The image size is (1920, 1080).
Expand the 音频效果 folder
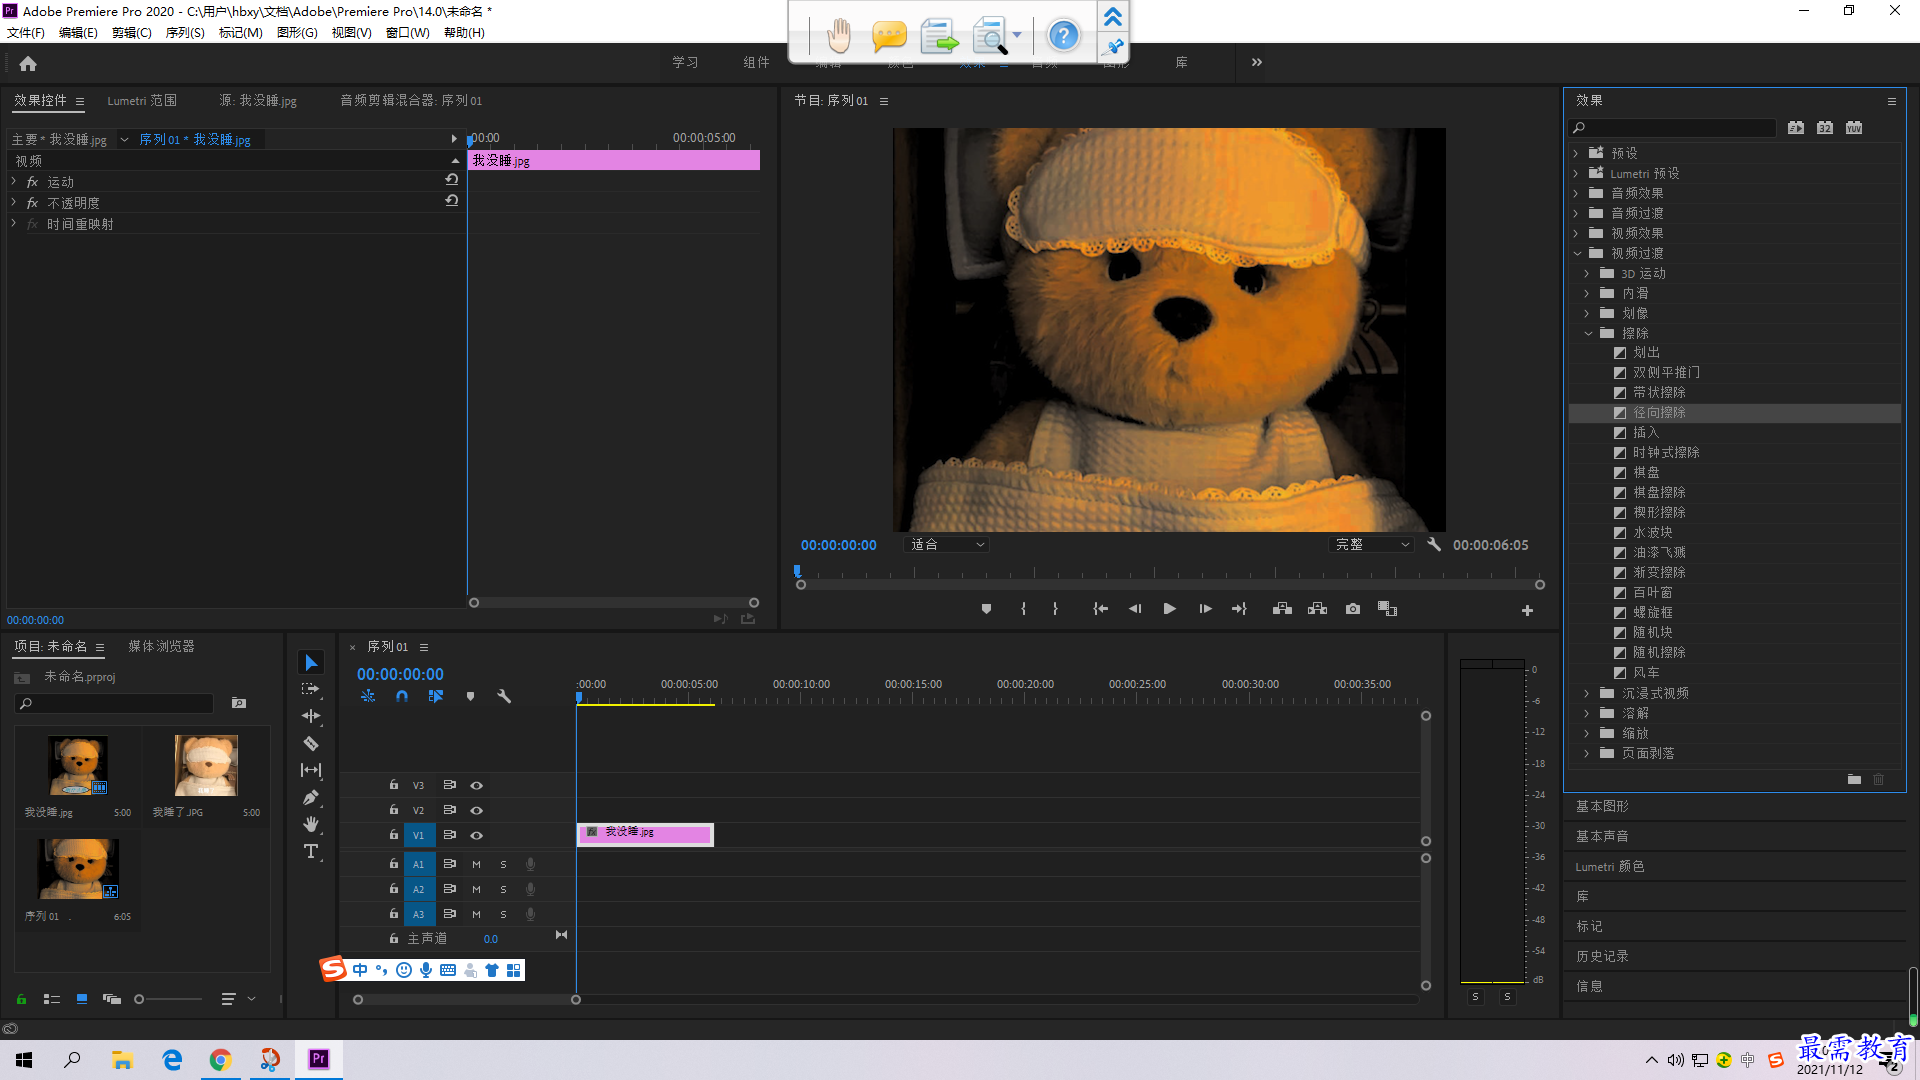(1576, 193)
